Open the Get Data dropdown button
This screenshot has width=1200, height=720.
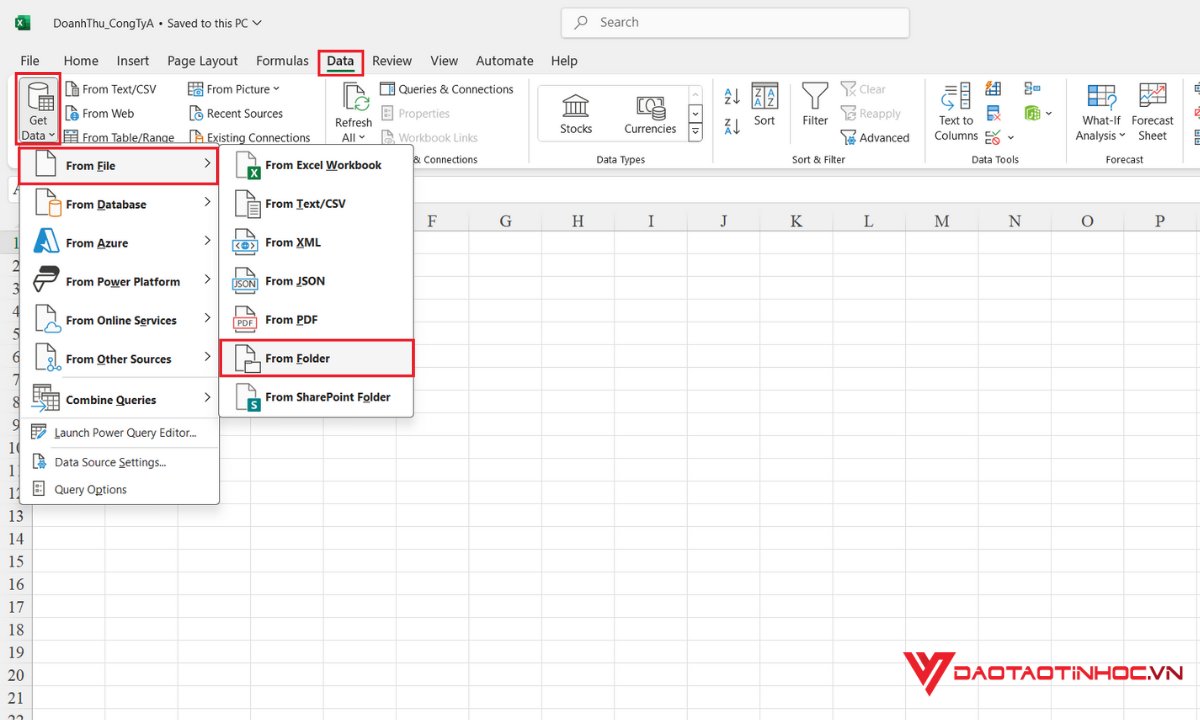pyautogui.click(x=38, y=110)
